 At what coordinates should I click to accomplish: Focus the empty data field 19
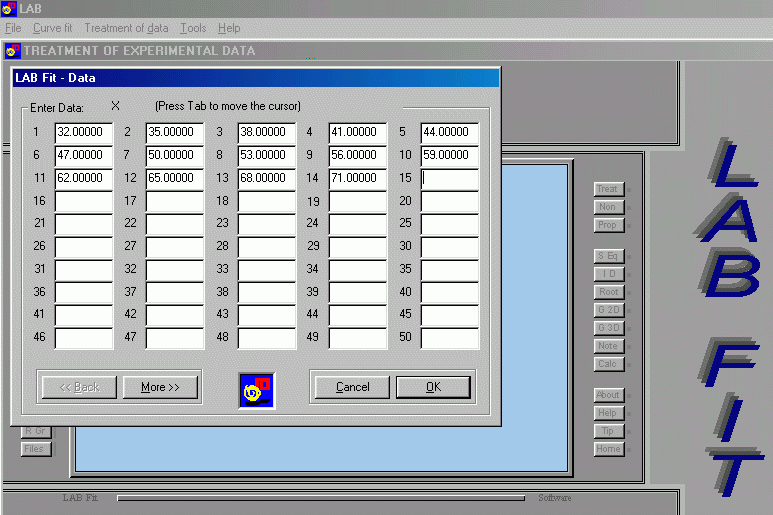pyautogui.click(x=358, y=202)
